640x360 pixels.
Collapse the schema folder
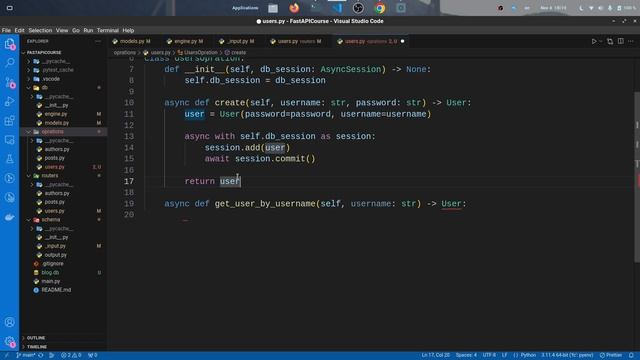pos(51,220)
